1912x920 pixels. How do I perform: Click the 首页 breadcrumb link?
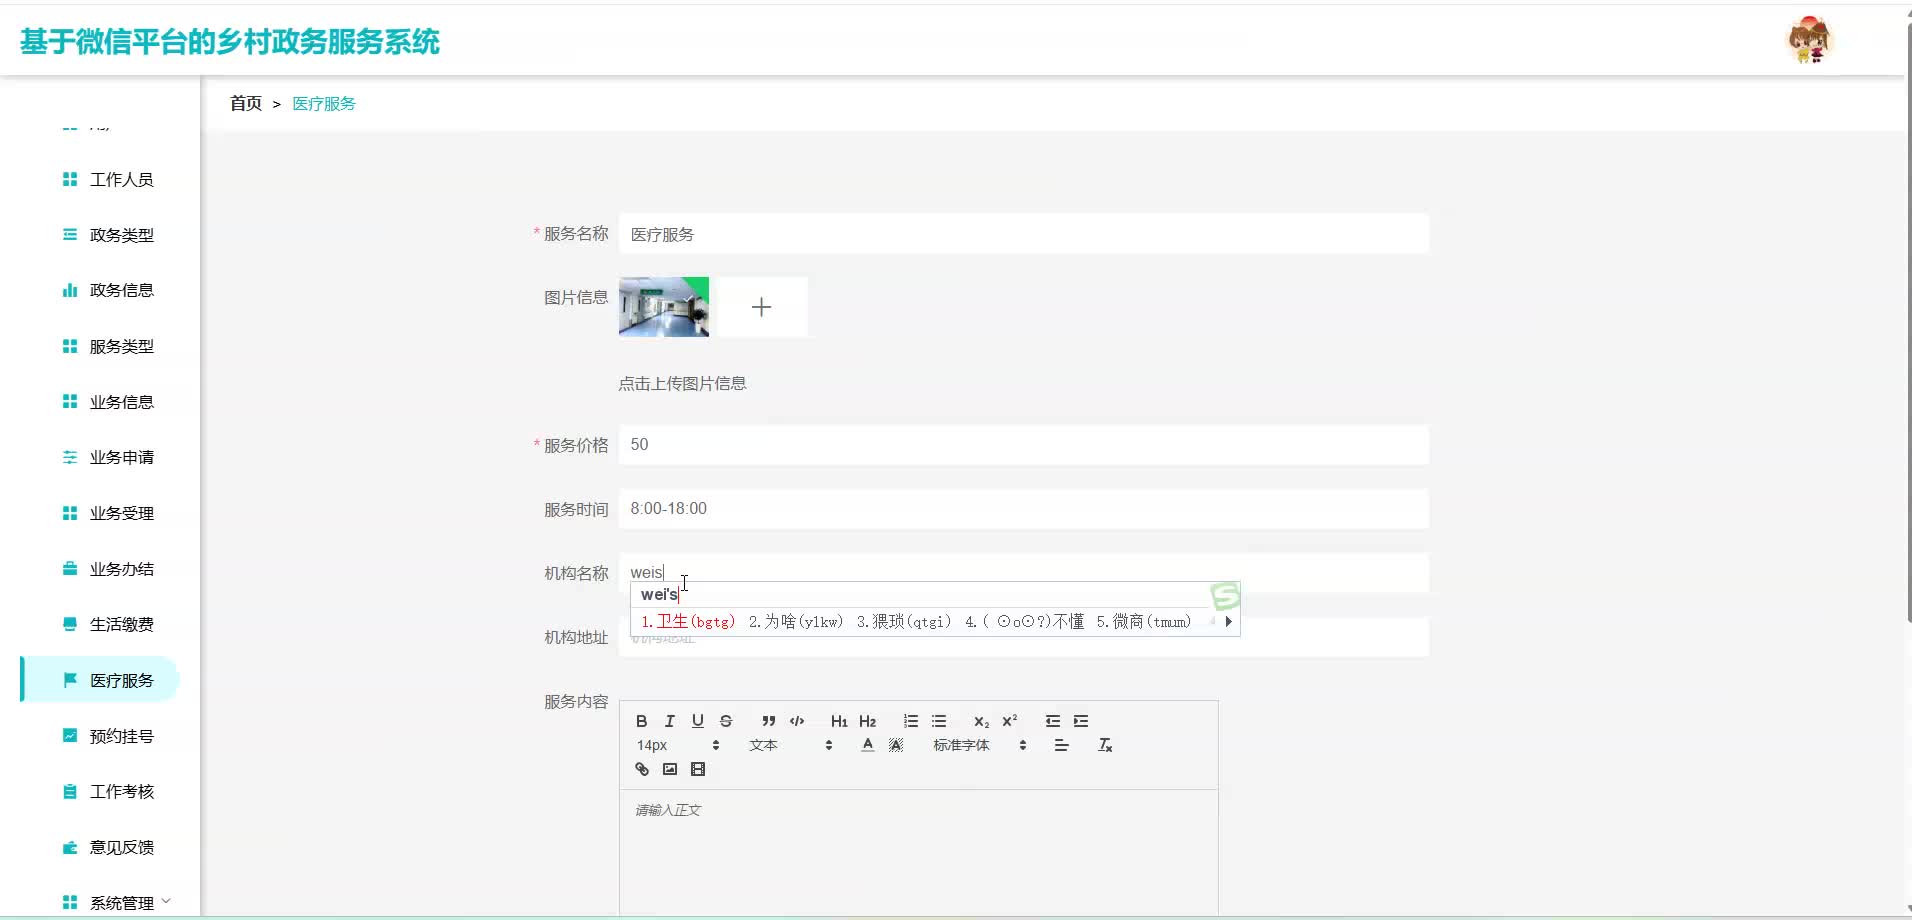tap(246, 103)
